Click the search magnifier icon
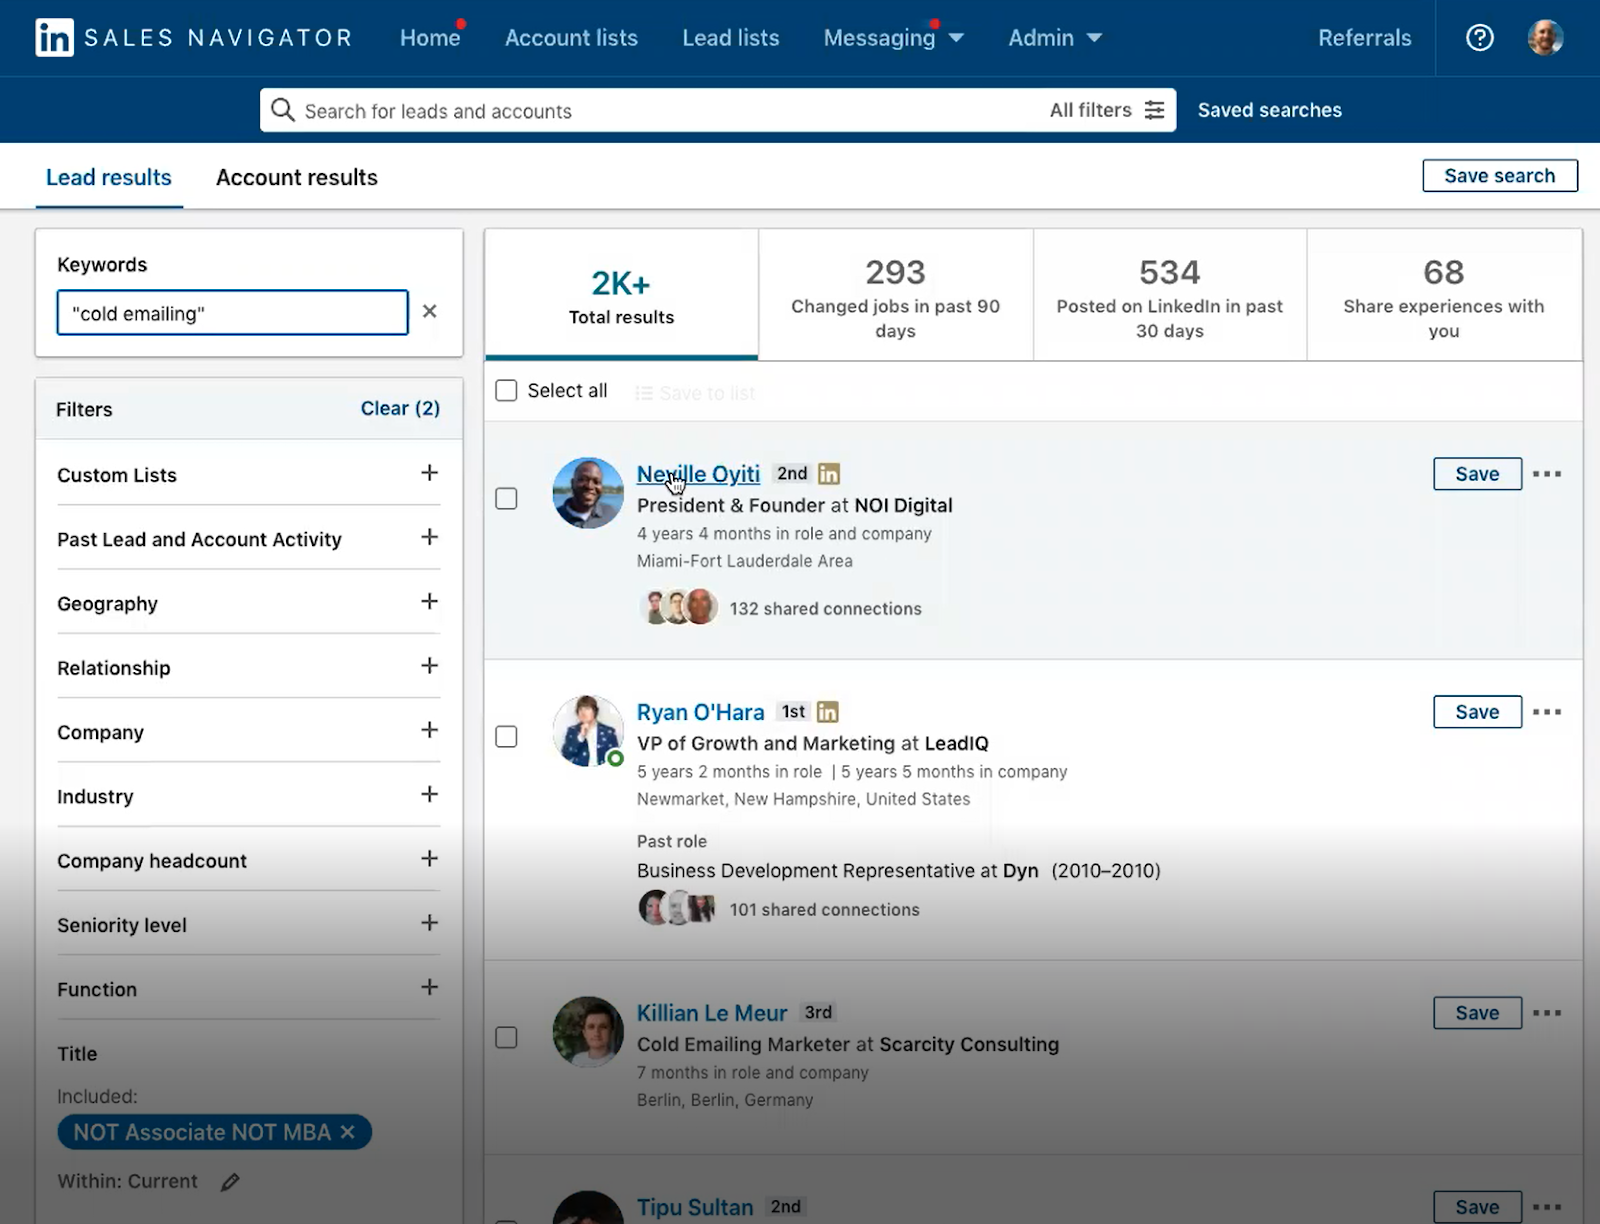Screen dimensions: 1600x1224 283,110
